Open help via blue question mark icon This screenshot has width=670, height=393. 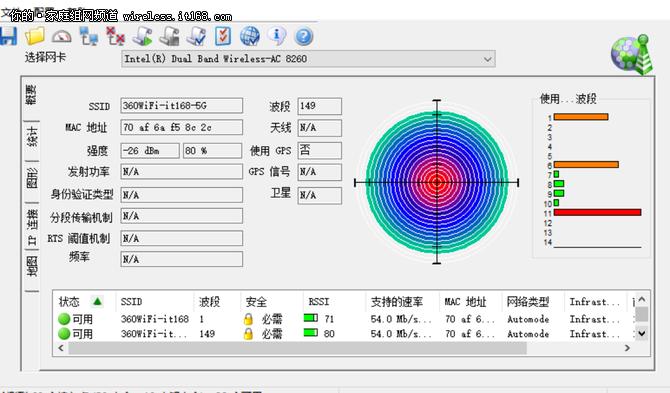[304, 37]
